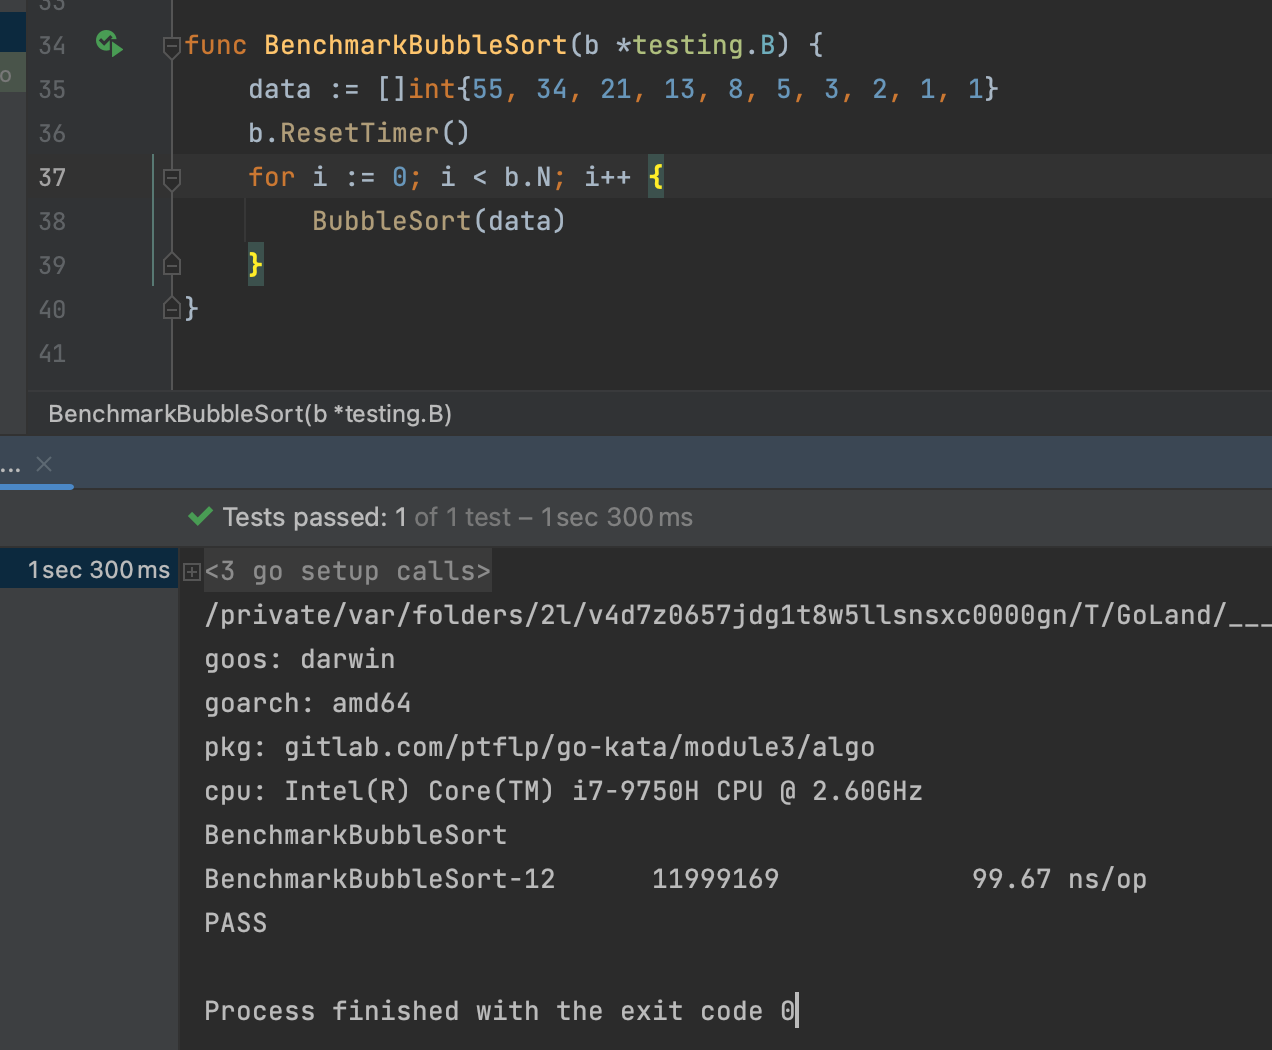1272x1050 pixels.
Task: Click the BenchmarkBubbleSort-12 result line
Action: point(379,879)
